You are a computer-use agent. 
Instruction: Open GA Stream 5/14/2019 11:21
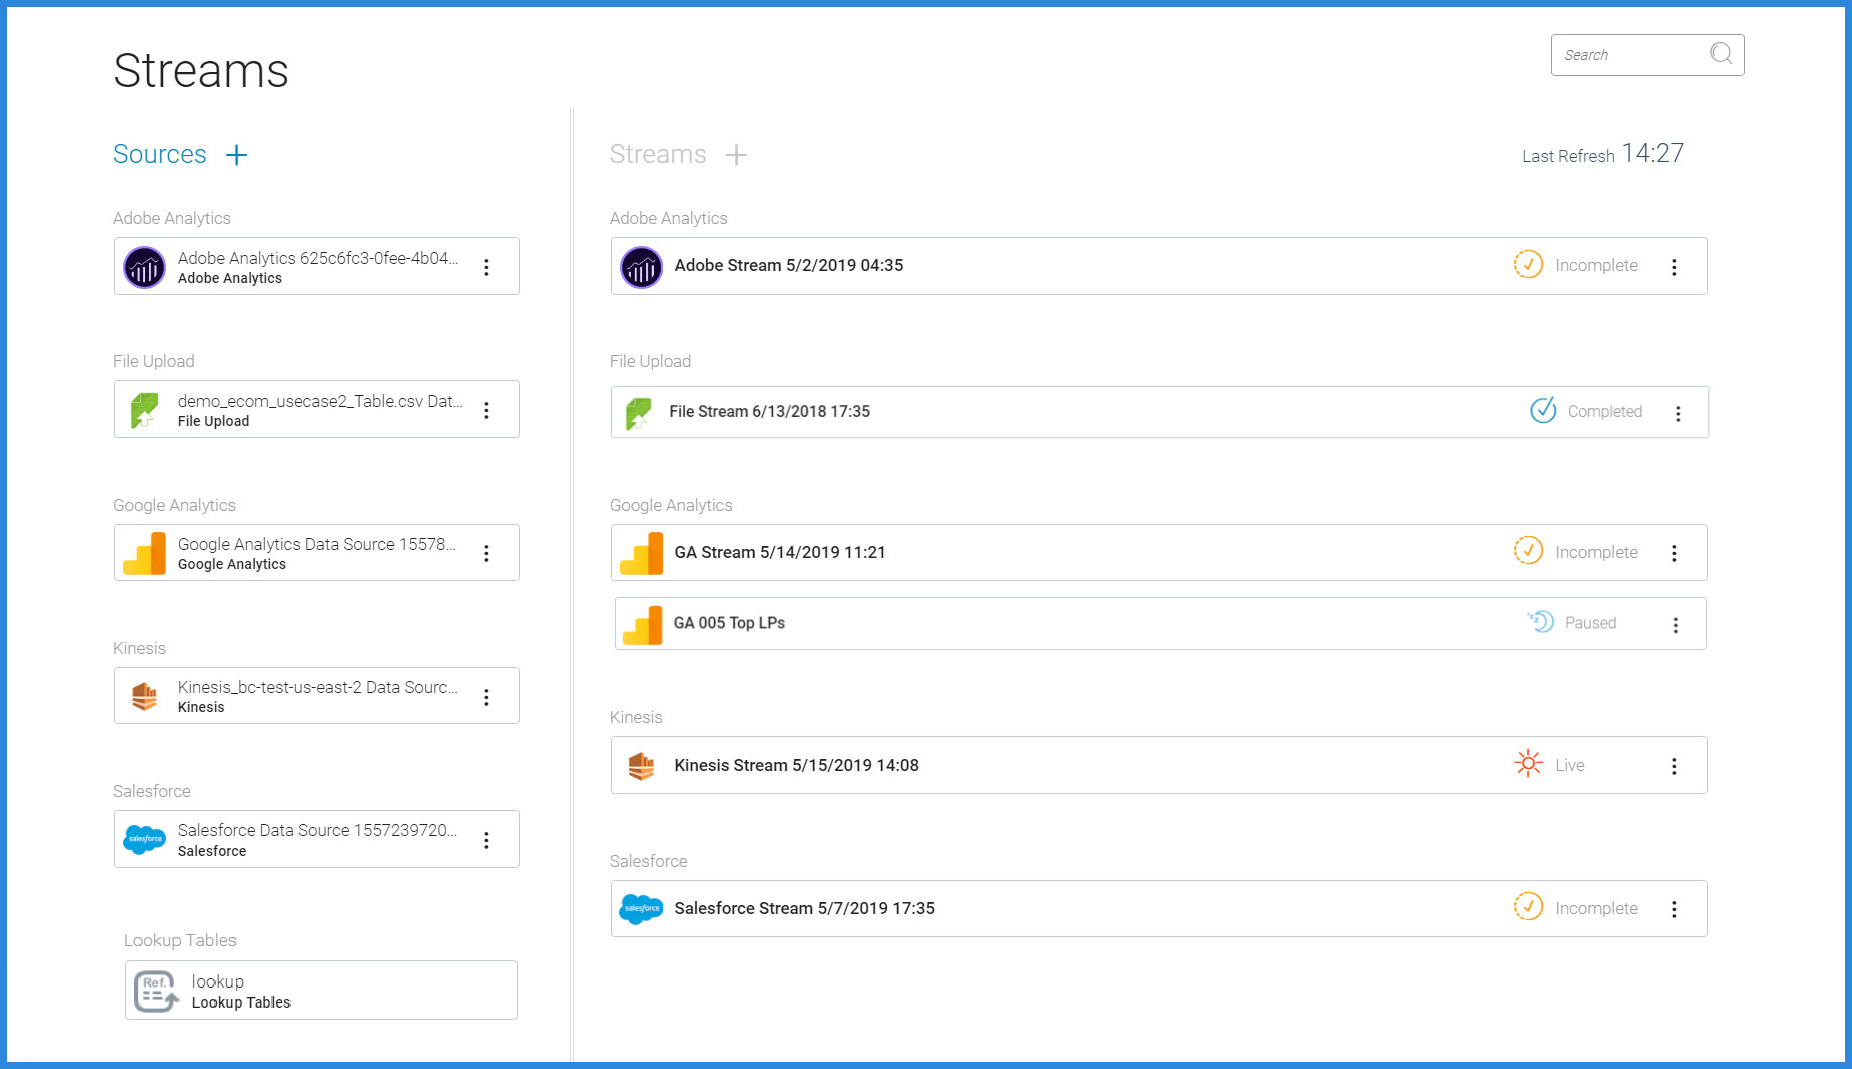pyautogui.click(x=1159, y=552)
